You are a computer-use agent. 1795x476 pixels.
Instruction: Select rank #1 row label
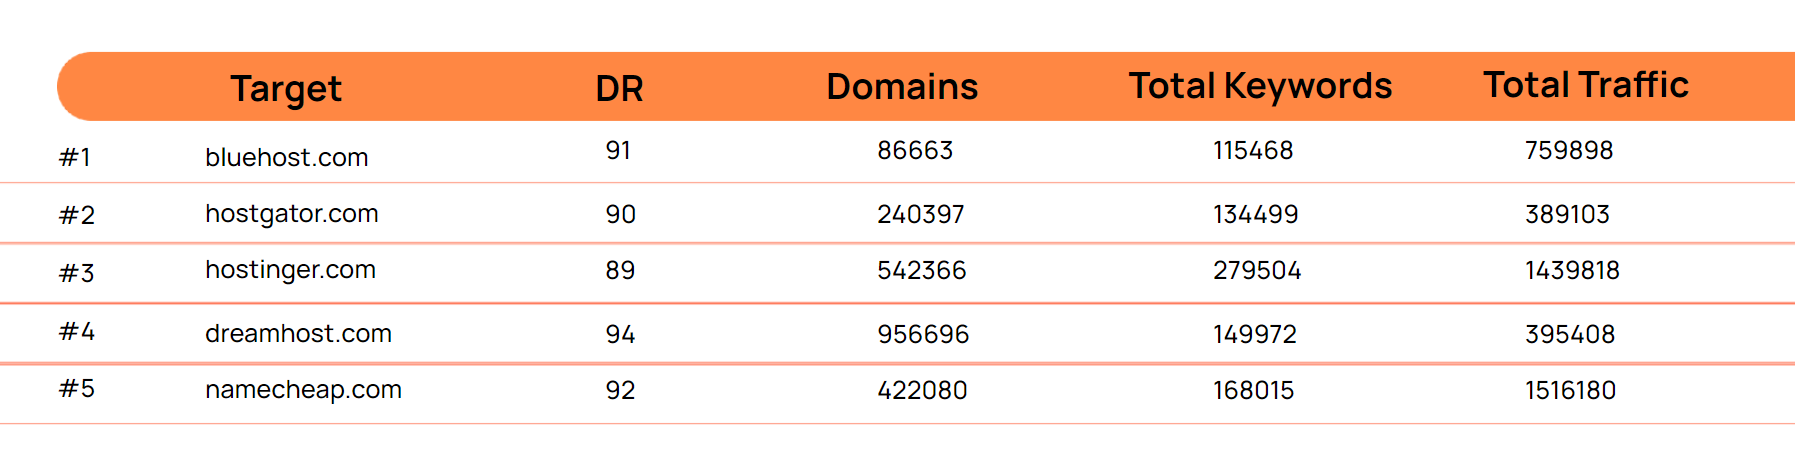[x=75, y=157]
